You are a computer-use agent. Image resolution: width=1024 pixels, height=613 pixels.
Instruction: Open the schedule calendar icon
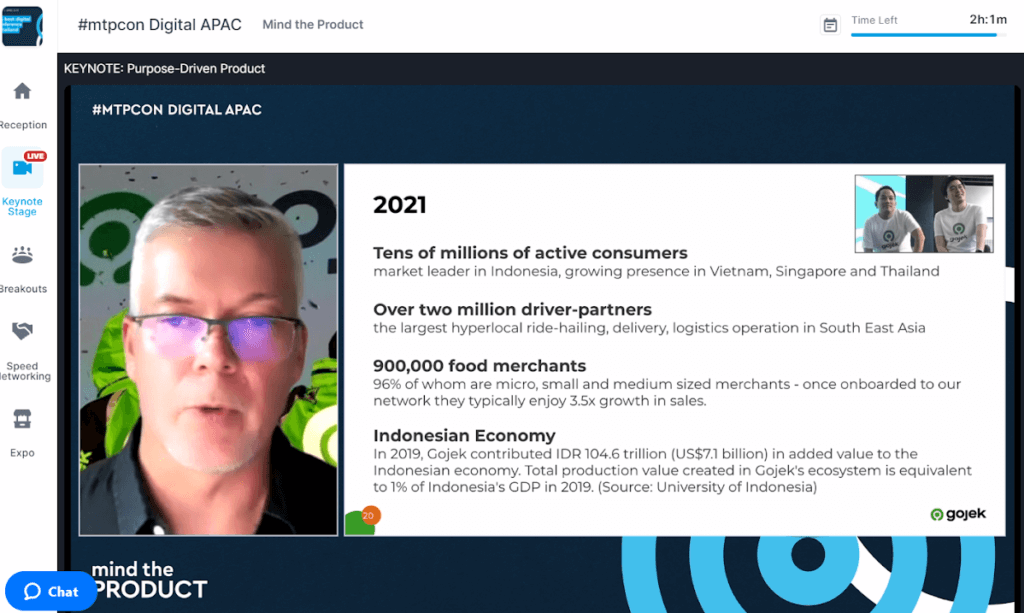click(x=830, y=25)
